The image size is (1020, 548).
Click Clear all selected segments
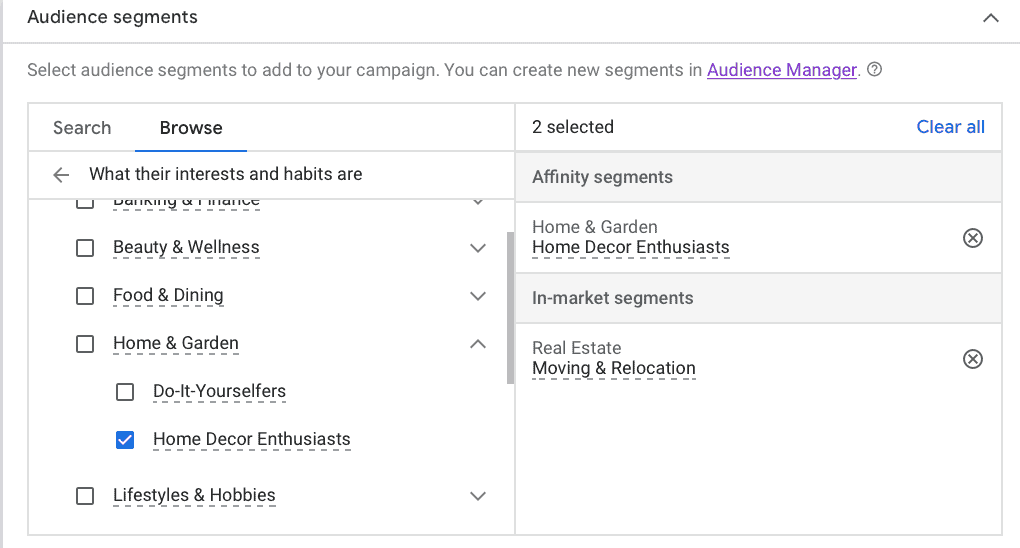(950, 127)
